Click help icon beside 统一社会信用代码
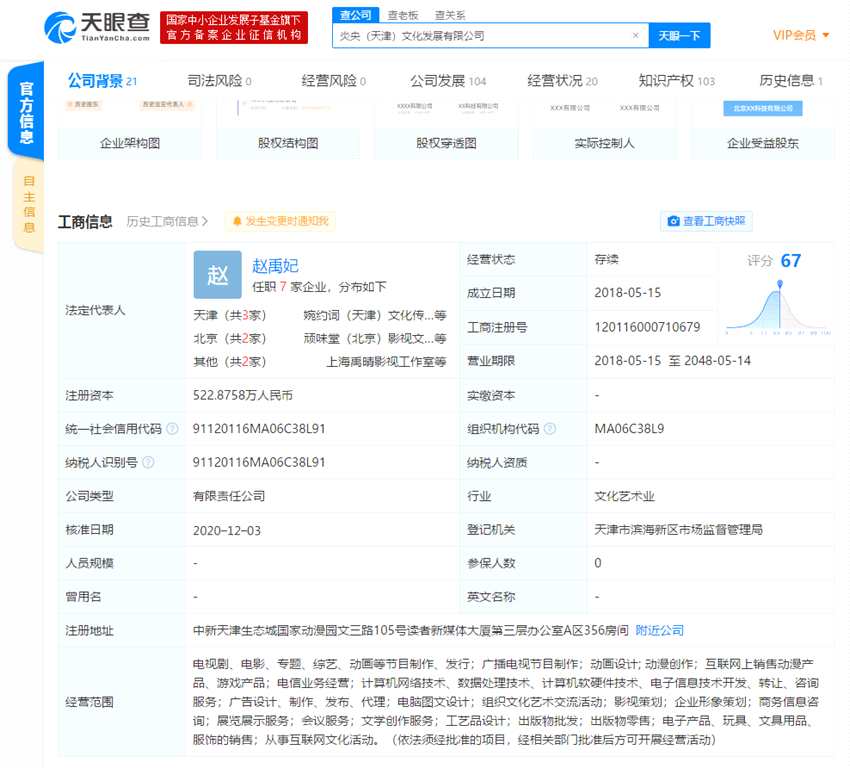Image resolution: width=850 pixels, height=768 pixels. 172,429
